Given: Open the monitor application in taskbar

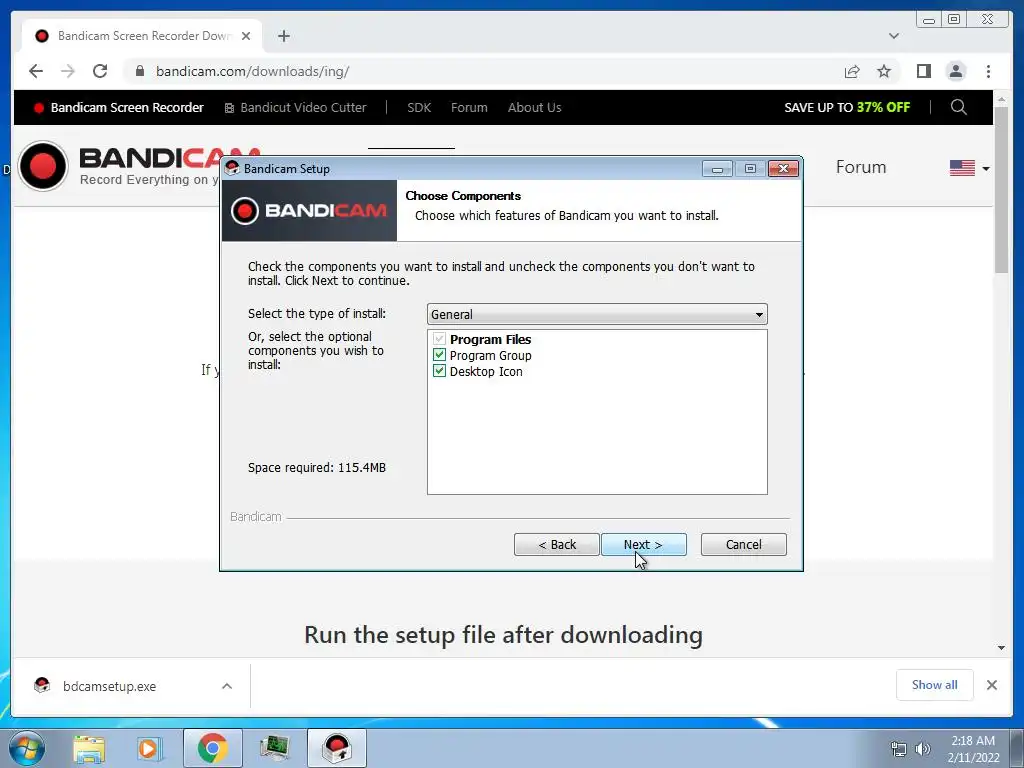Looking at the screenshot, I should coord(274,748).
